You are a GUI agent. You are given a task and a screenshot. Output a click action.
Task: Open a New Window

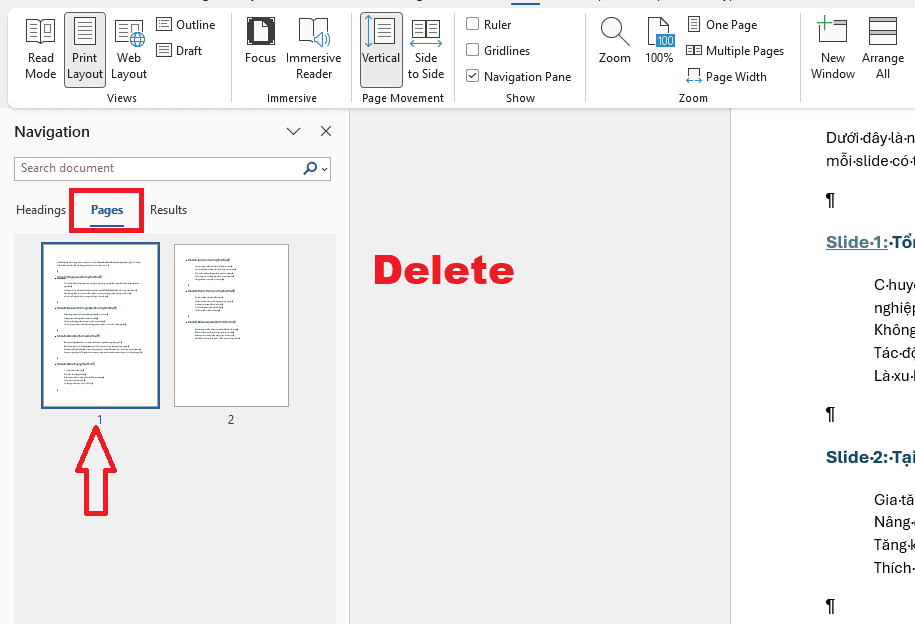833,50
